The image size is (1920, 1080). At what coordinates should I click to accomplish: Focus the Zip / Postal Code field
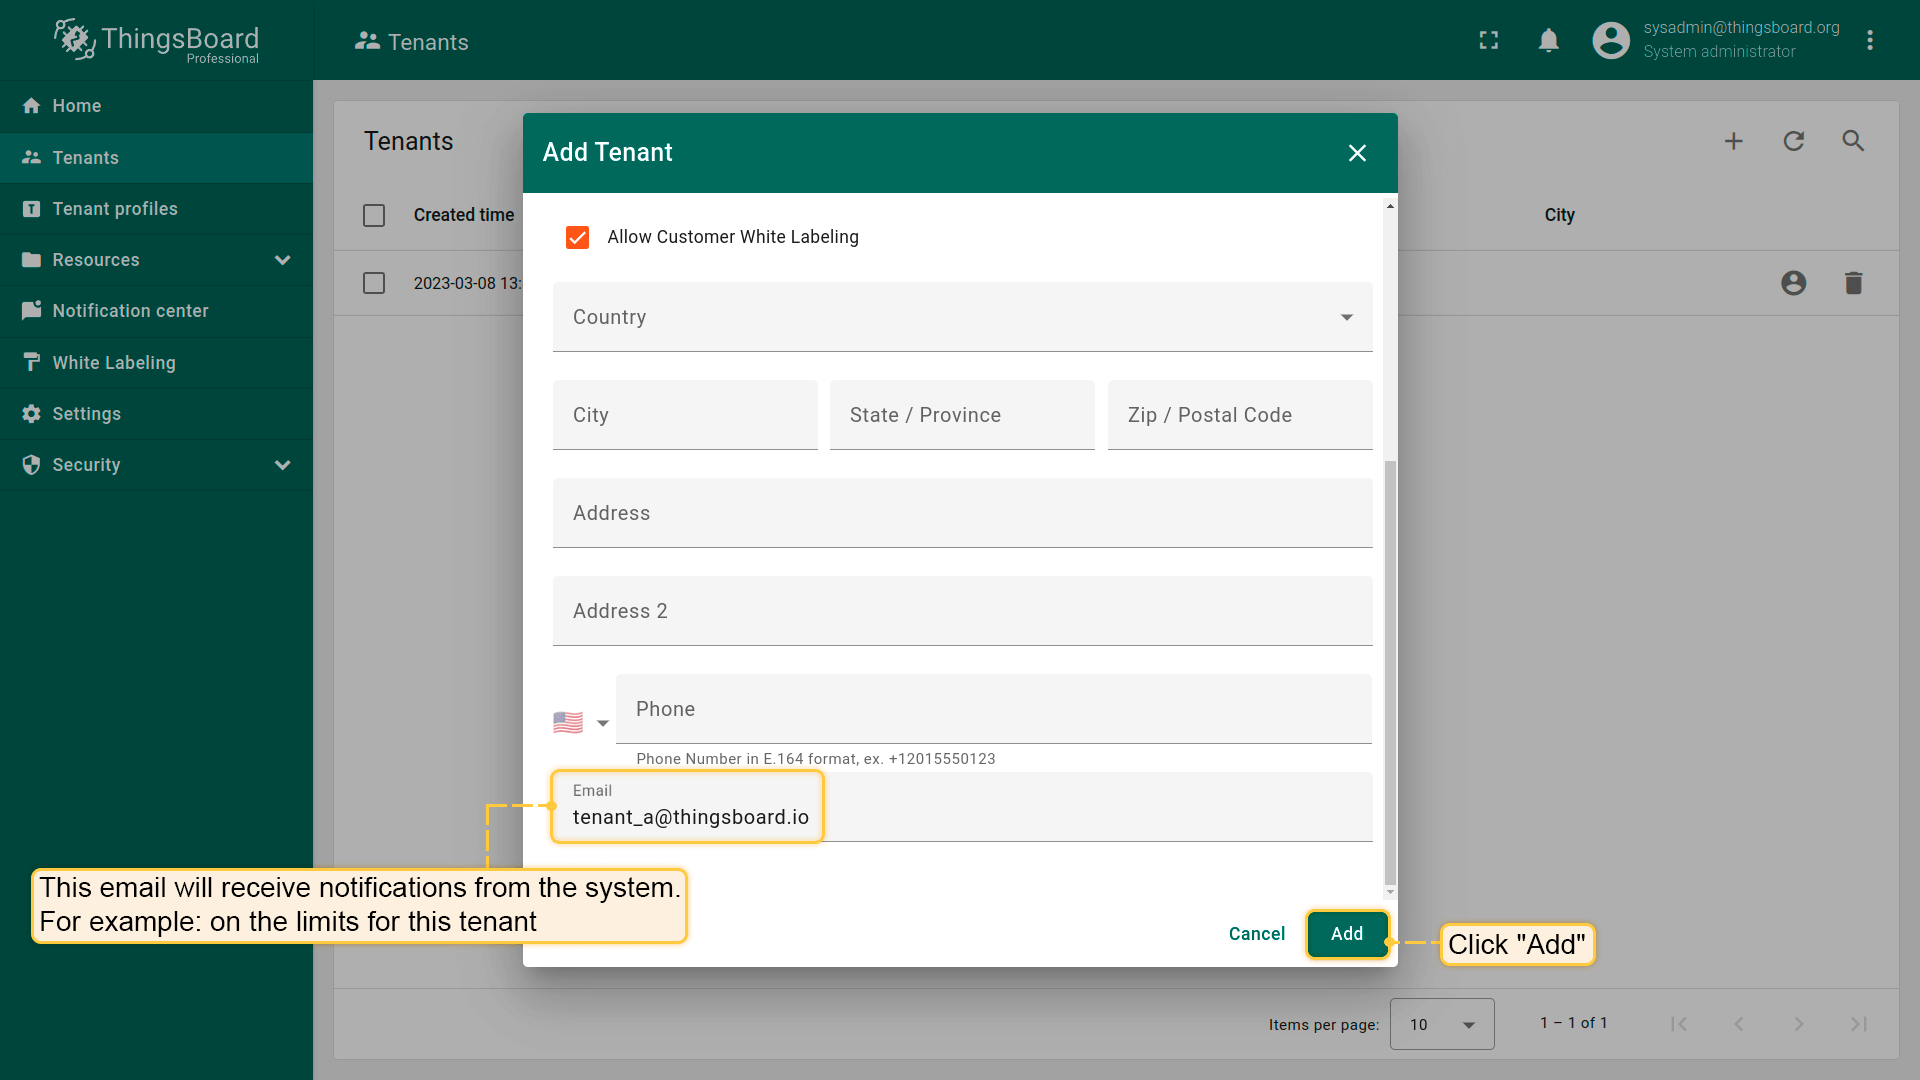pos(1239,415)
